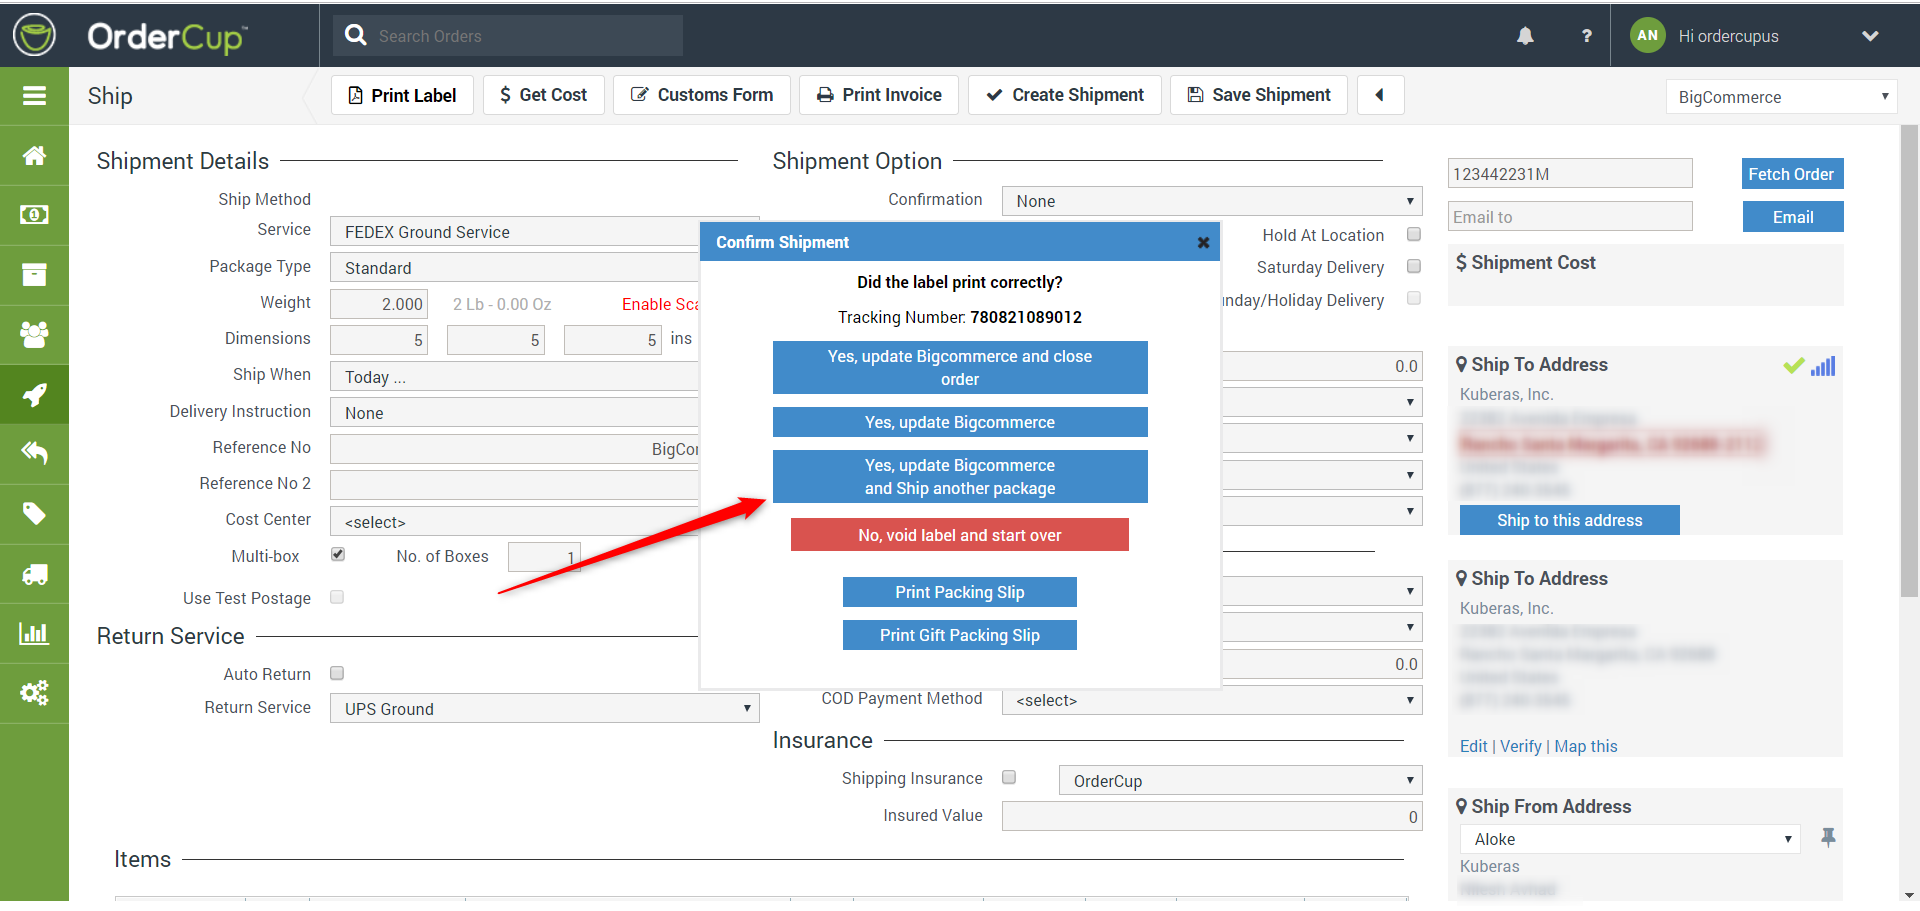
Task: Open Customs Form
Action: click(x=702, y=95)
